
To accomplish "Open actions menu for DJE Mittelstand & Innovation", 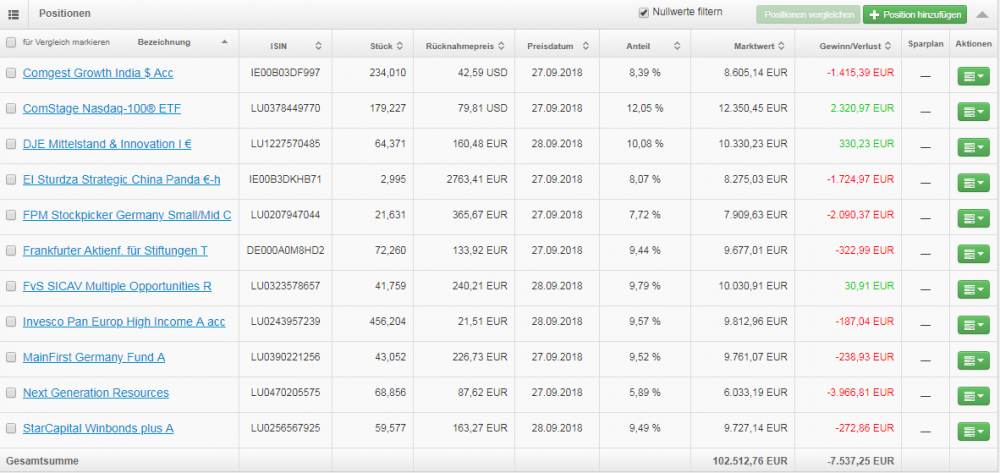I will point(973,147).
